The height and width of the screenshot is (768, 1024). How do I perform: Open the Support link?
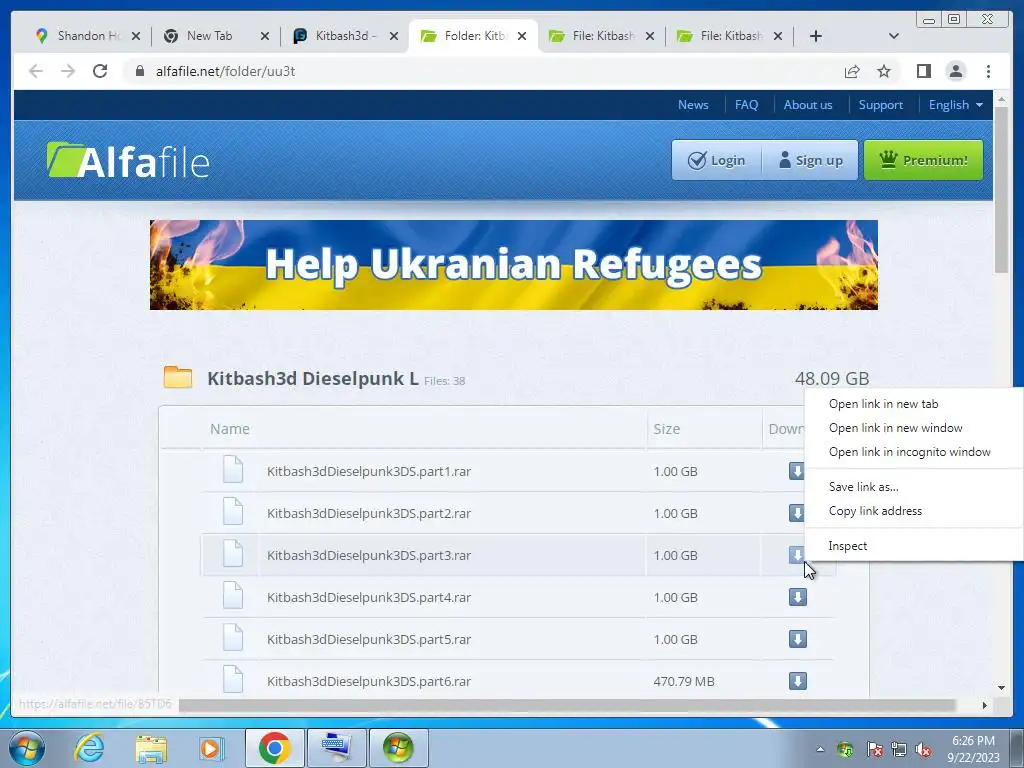[x=880, y=104]
